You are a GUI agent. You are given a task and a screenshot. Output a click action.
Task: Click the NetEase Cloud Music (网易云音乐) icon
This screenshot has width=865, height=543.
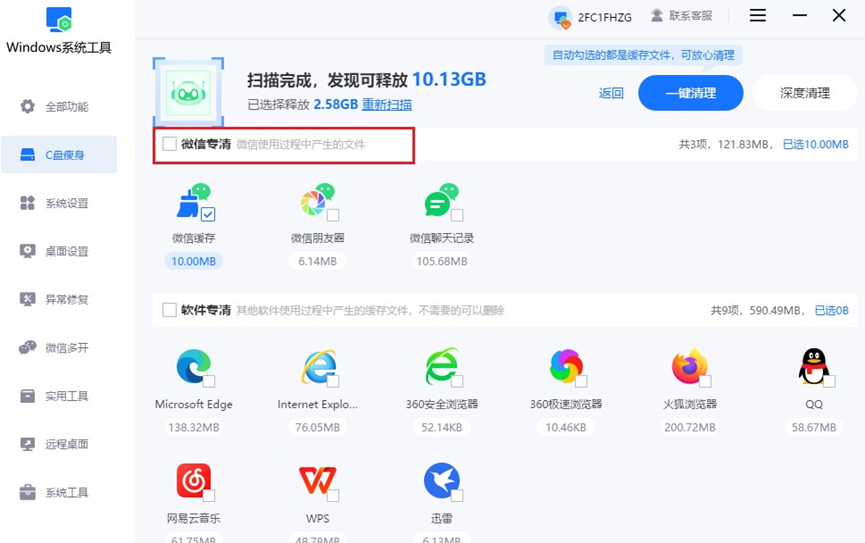194,481
